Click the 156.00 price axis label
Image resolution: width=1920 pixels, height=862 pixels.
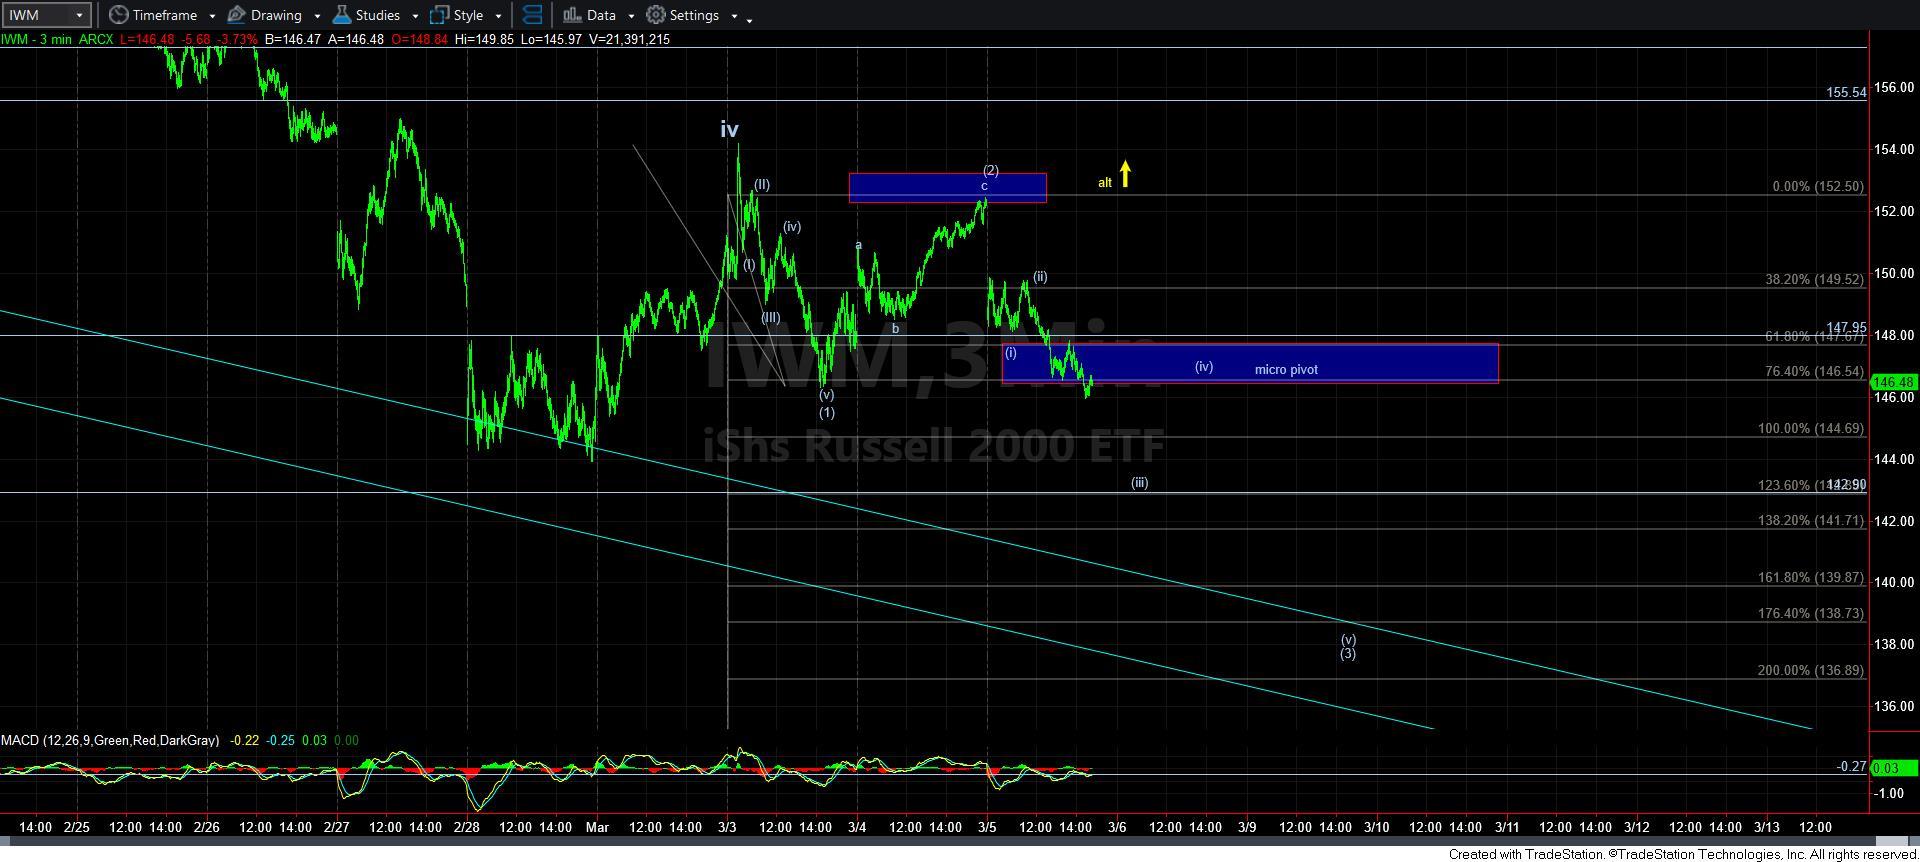coord(1894,88)
